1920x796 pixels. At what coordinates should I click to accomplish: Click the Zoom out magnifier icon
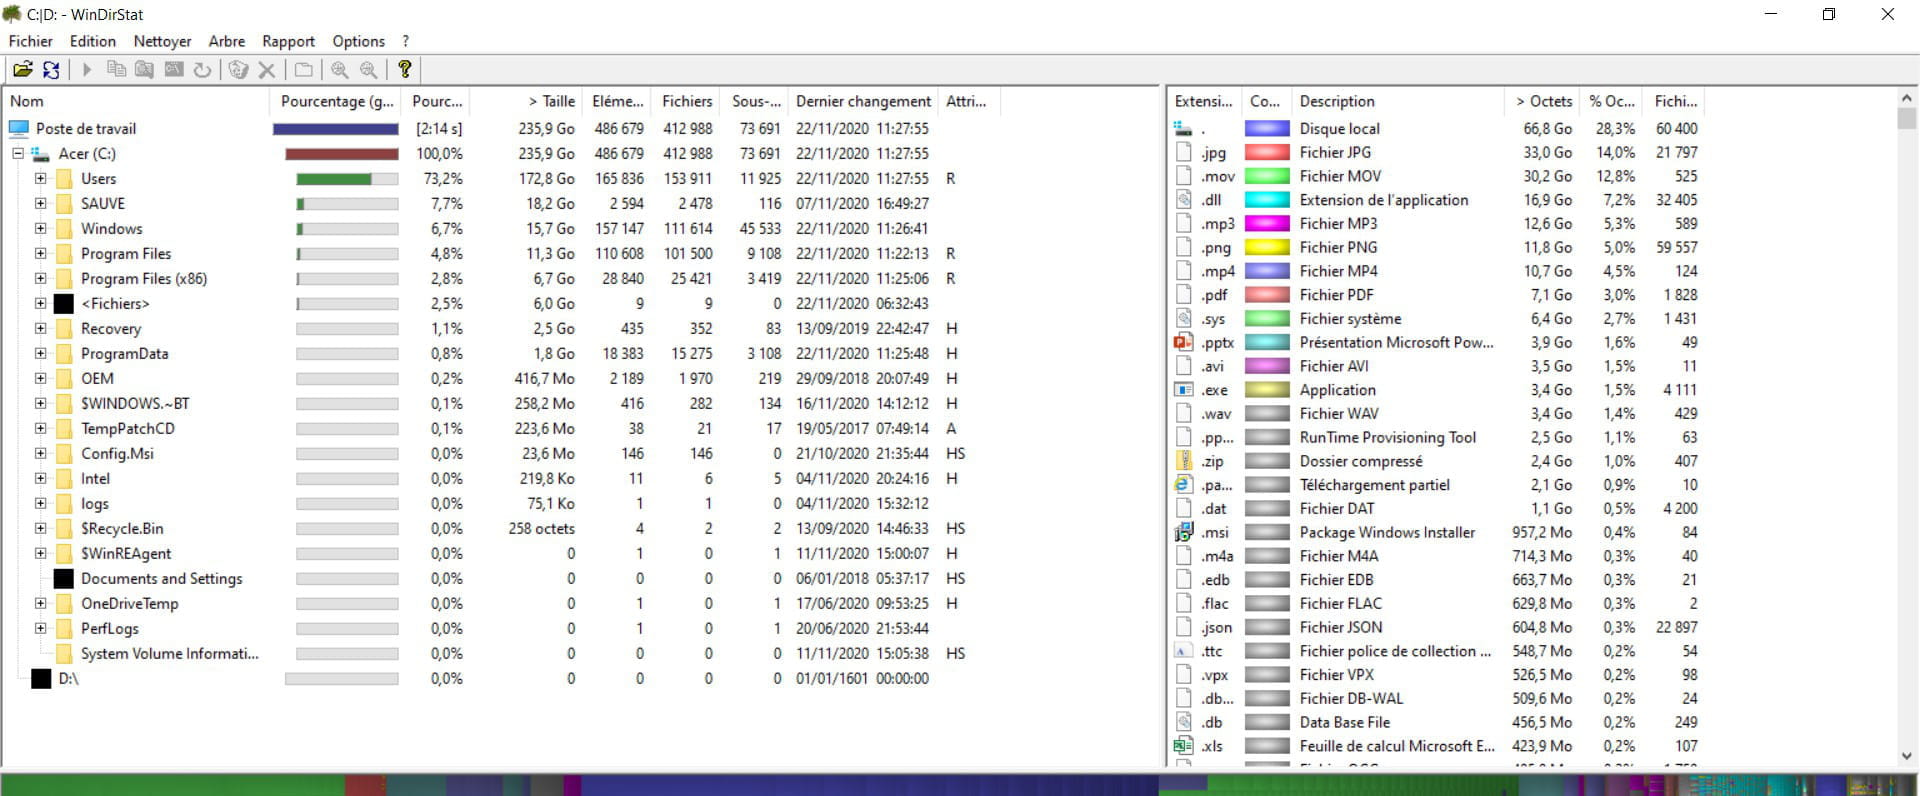369,69
